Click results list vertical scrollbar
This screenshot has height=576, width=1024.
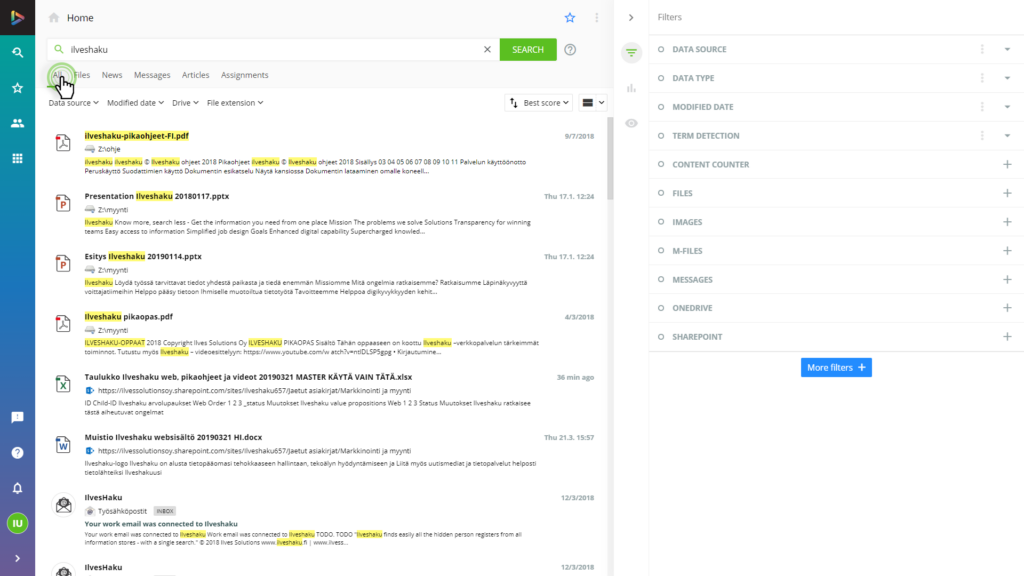click(610, 159)
